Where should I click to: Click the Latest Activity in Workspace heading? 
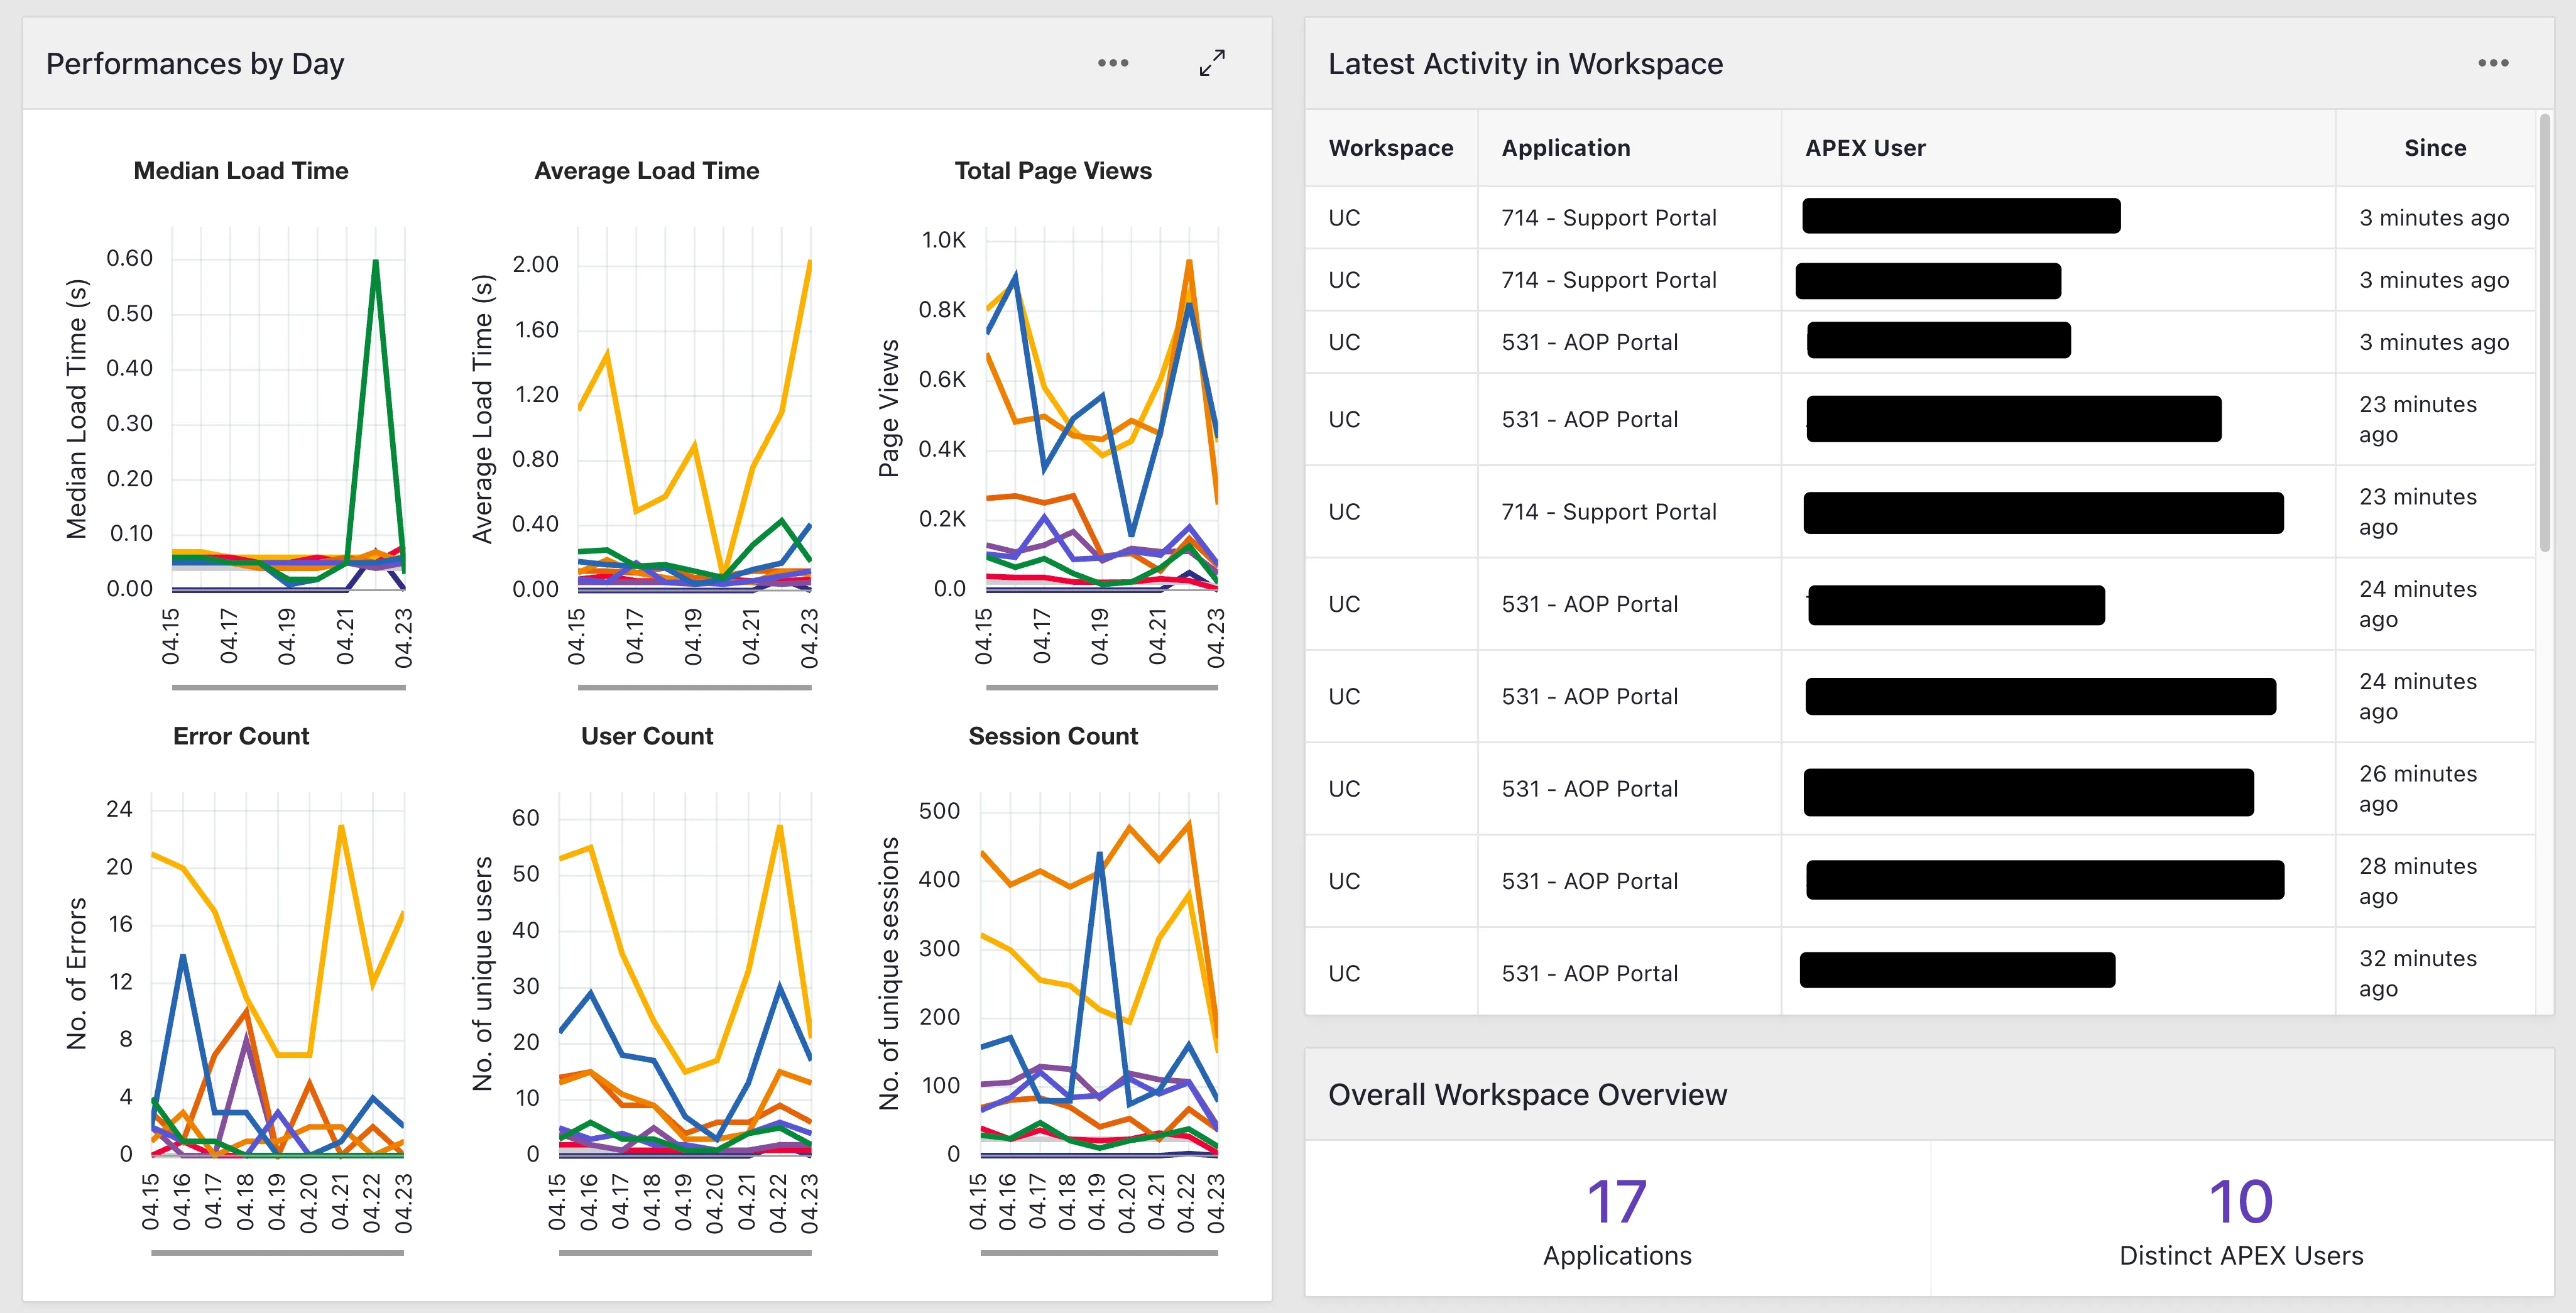[1525, 63]
